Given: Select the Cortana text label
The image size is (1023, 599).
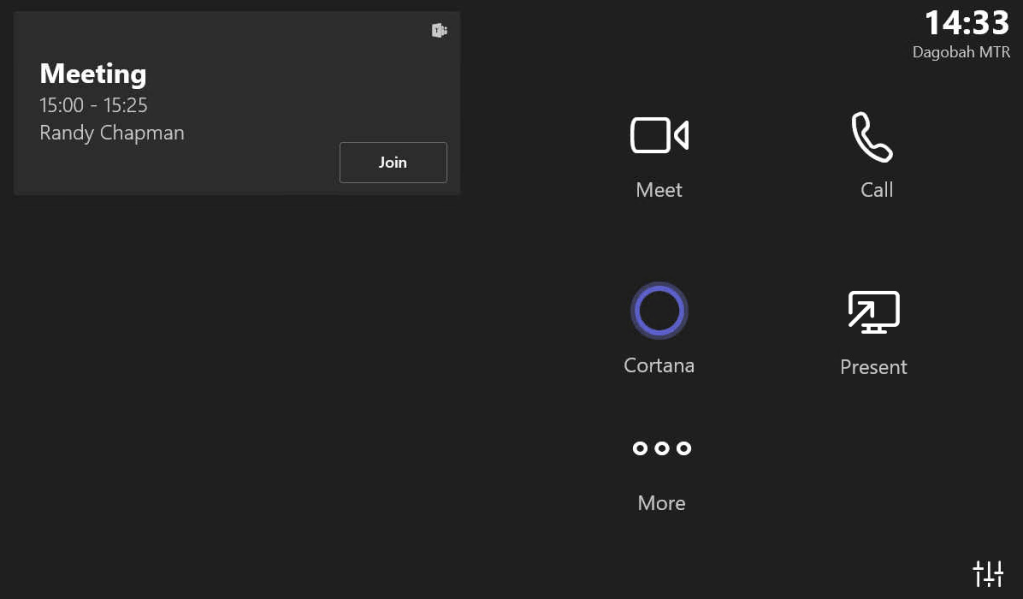Looking at the screenshot, I should [x=659, y=365].
